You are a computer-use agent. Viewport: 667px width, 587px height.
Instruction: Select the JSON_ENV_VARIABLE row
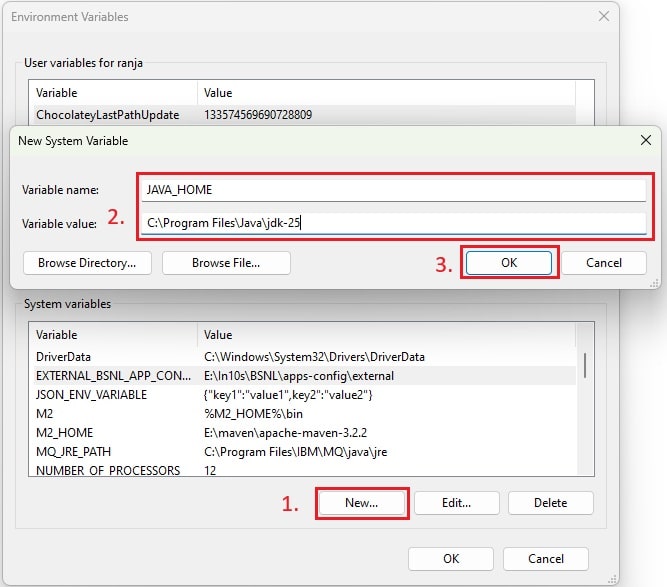pos(305,395)
